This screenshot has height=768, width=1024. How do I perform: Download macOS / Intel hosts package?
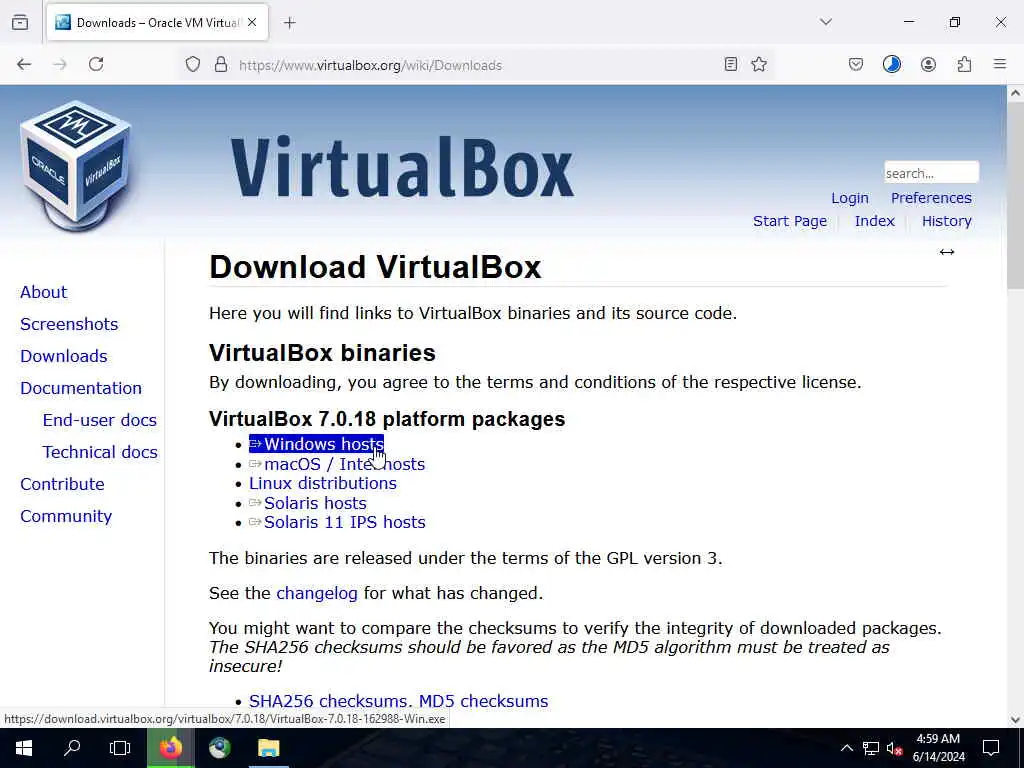click(x=337, y=464)
